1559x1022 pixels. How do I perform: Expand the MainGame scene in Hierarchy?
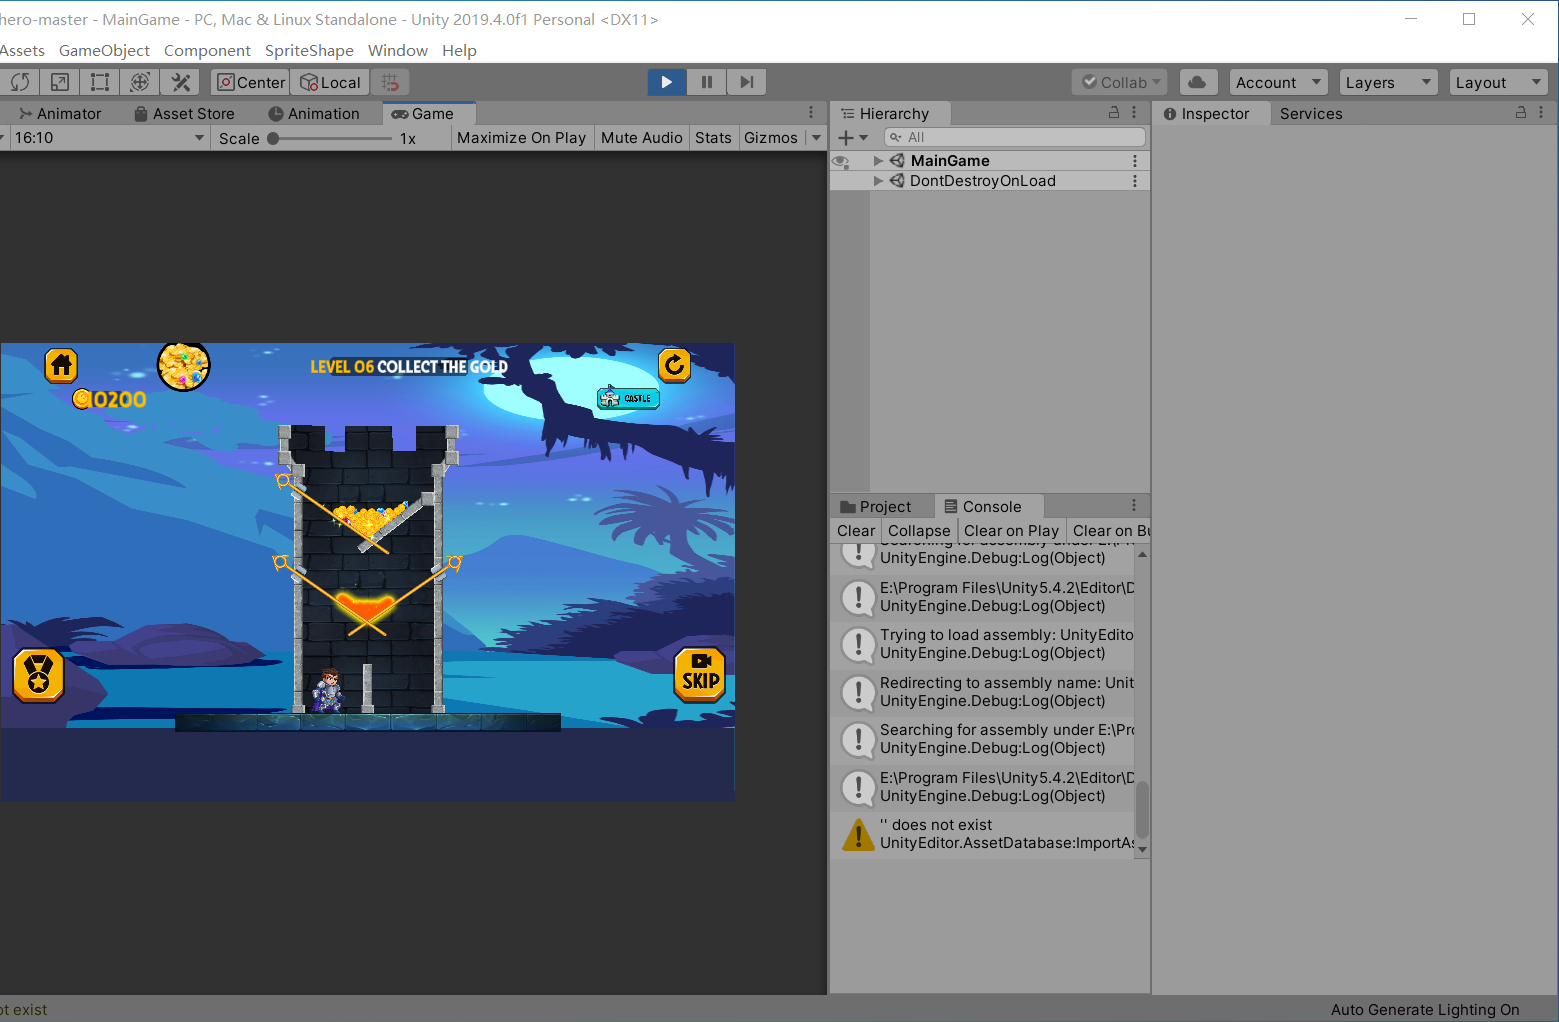click(x=878, y=161)
